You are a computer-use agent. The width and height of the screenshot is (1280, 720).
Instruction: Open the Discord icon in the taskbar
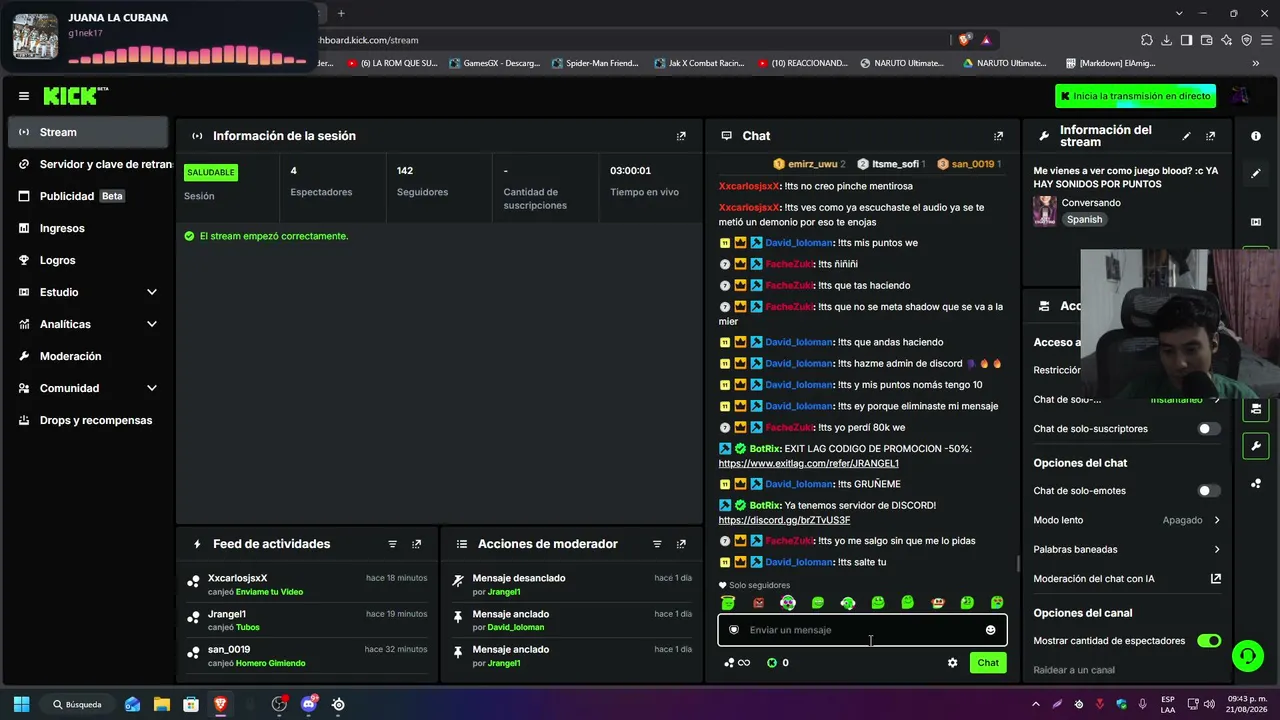309,704
